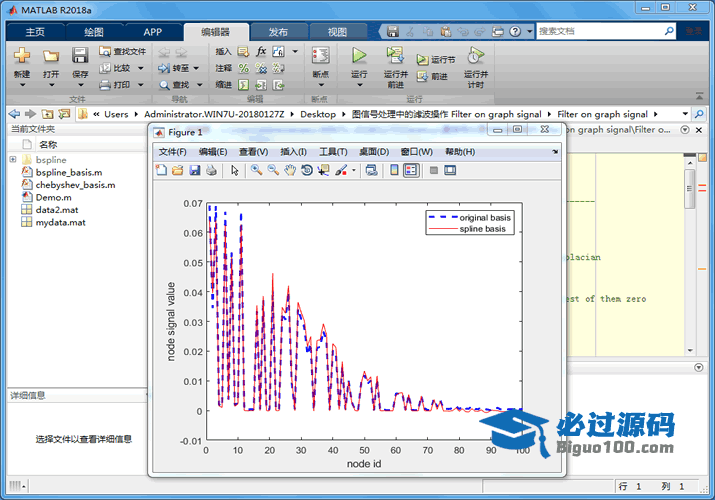Click the Save figure disk icon

point(194,170)
